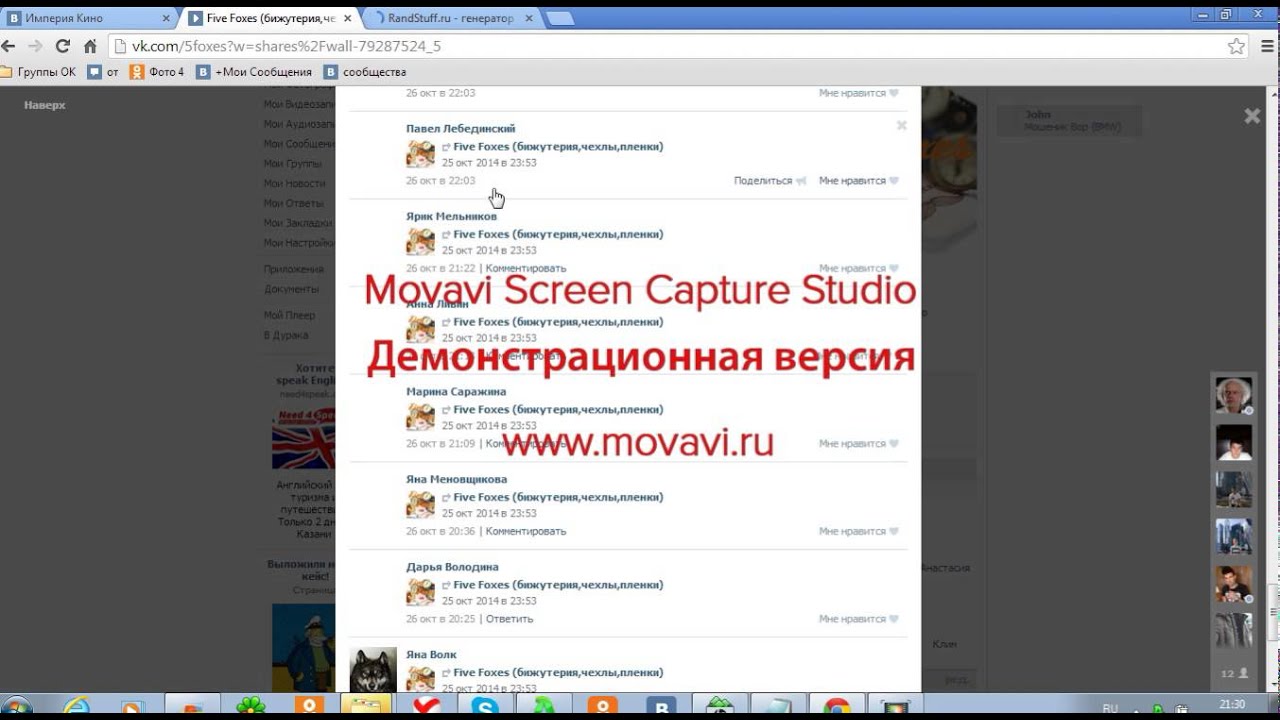Screen dimensions: 1280x720
Task: Like Яна Меновщикова's repost via Мне нравится
Action: pyautogui.click(x=858, y=531)
